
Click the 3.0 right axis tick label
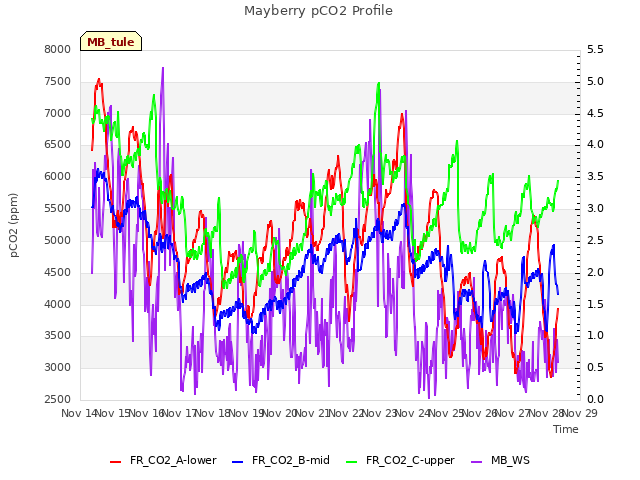(595, 209)
